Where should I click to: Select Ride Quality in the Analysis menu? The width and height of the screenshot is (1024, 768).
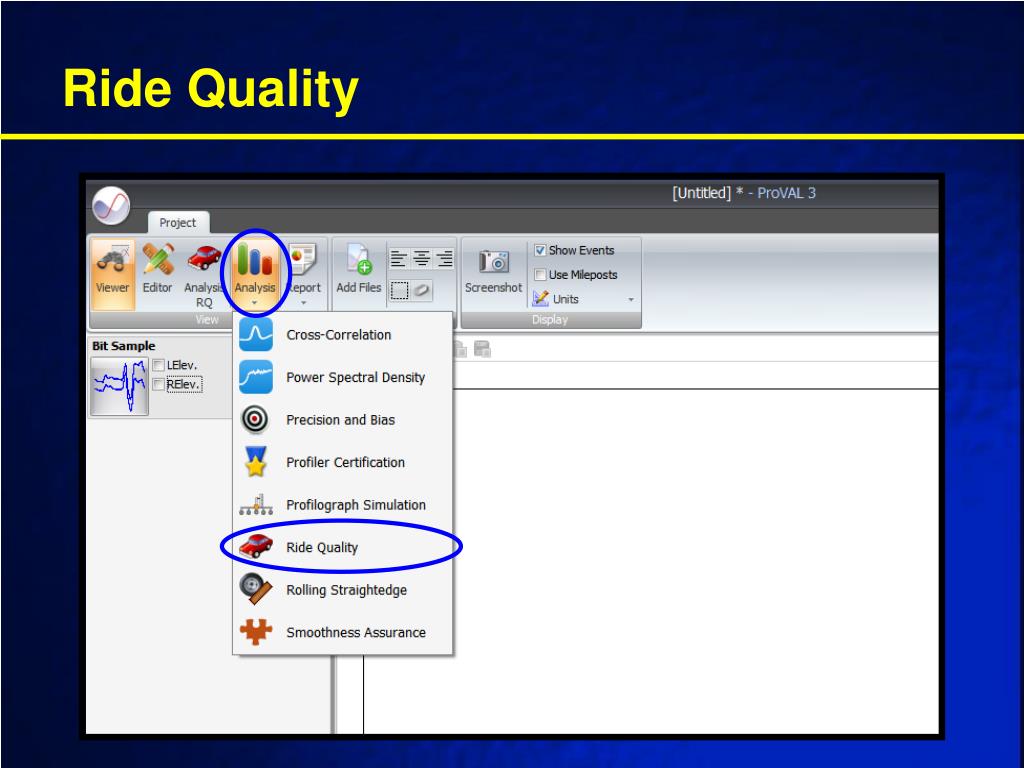click(342, 547)
